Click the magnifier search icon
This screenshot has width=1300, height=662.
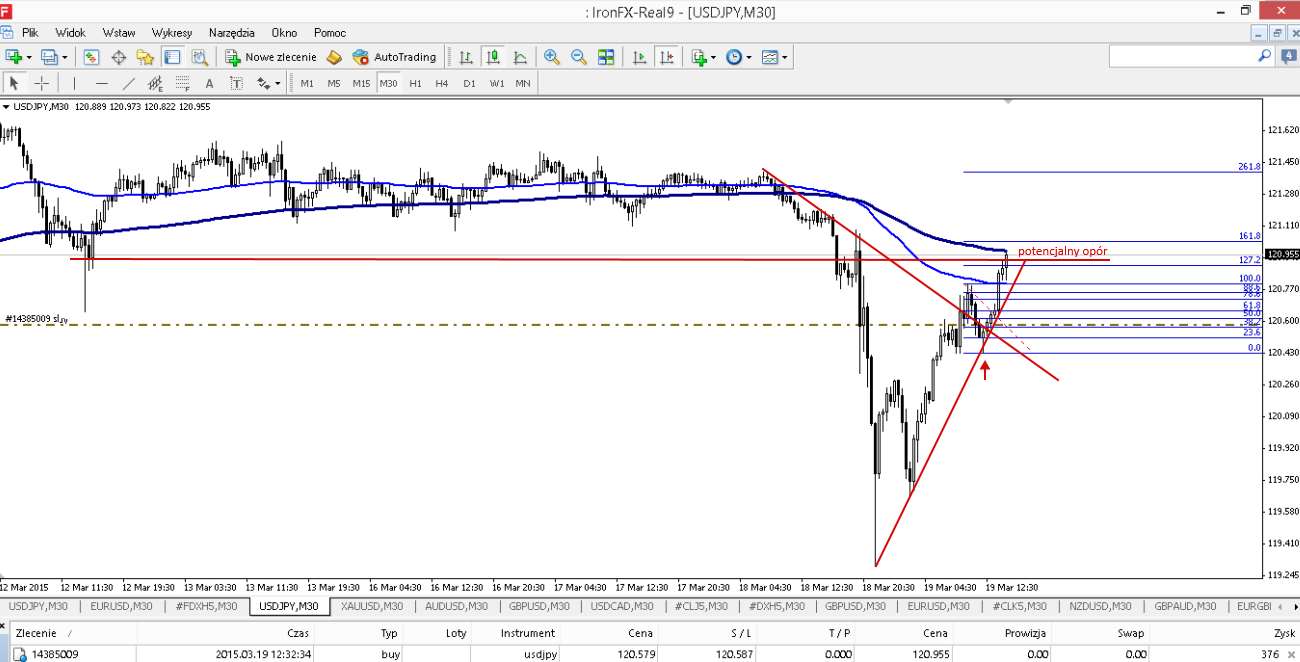click(1264, 57)
